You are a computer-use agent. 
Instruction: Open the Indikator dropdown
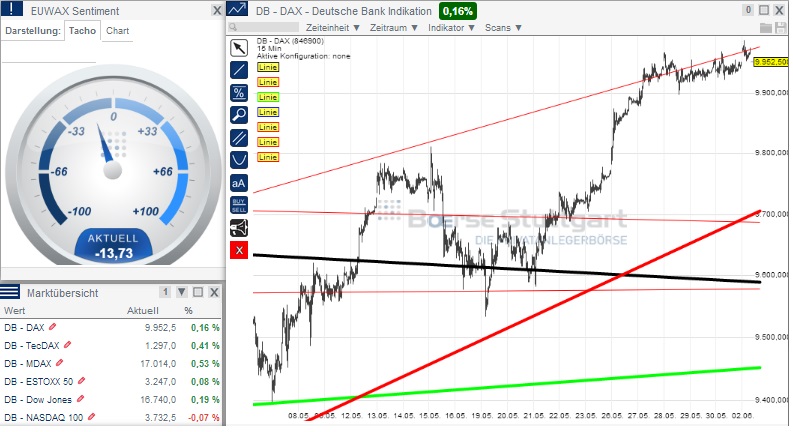pos(451,28)
